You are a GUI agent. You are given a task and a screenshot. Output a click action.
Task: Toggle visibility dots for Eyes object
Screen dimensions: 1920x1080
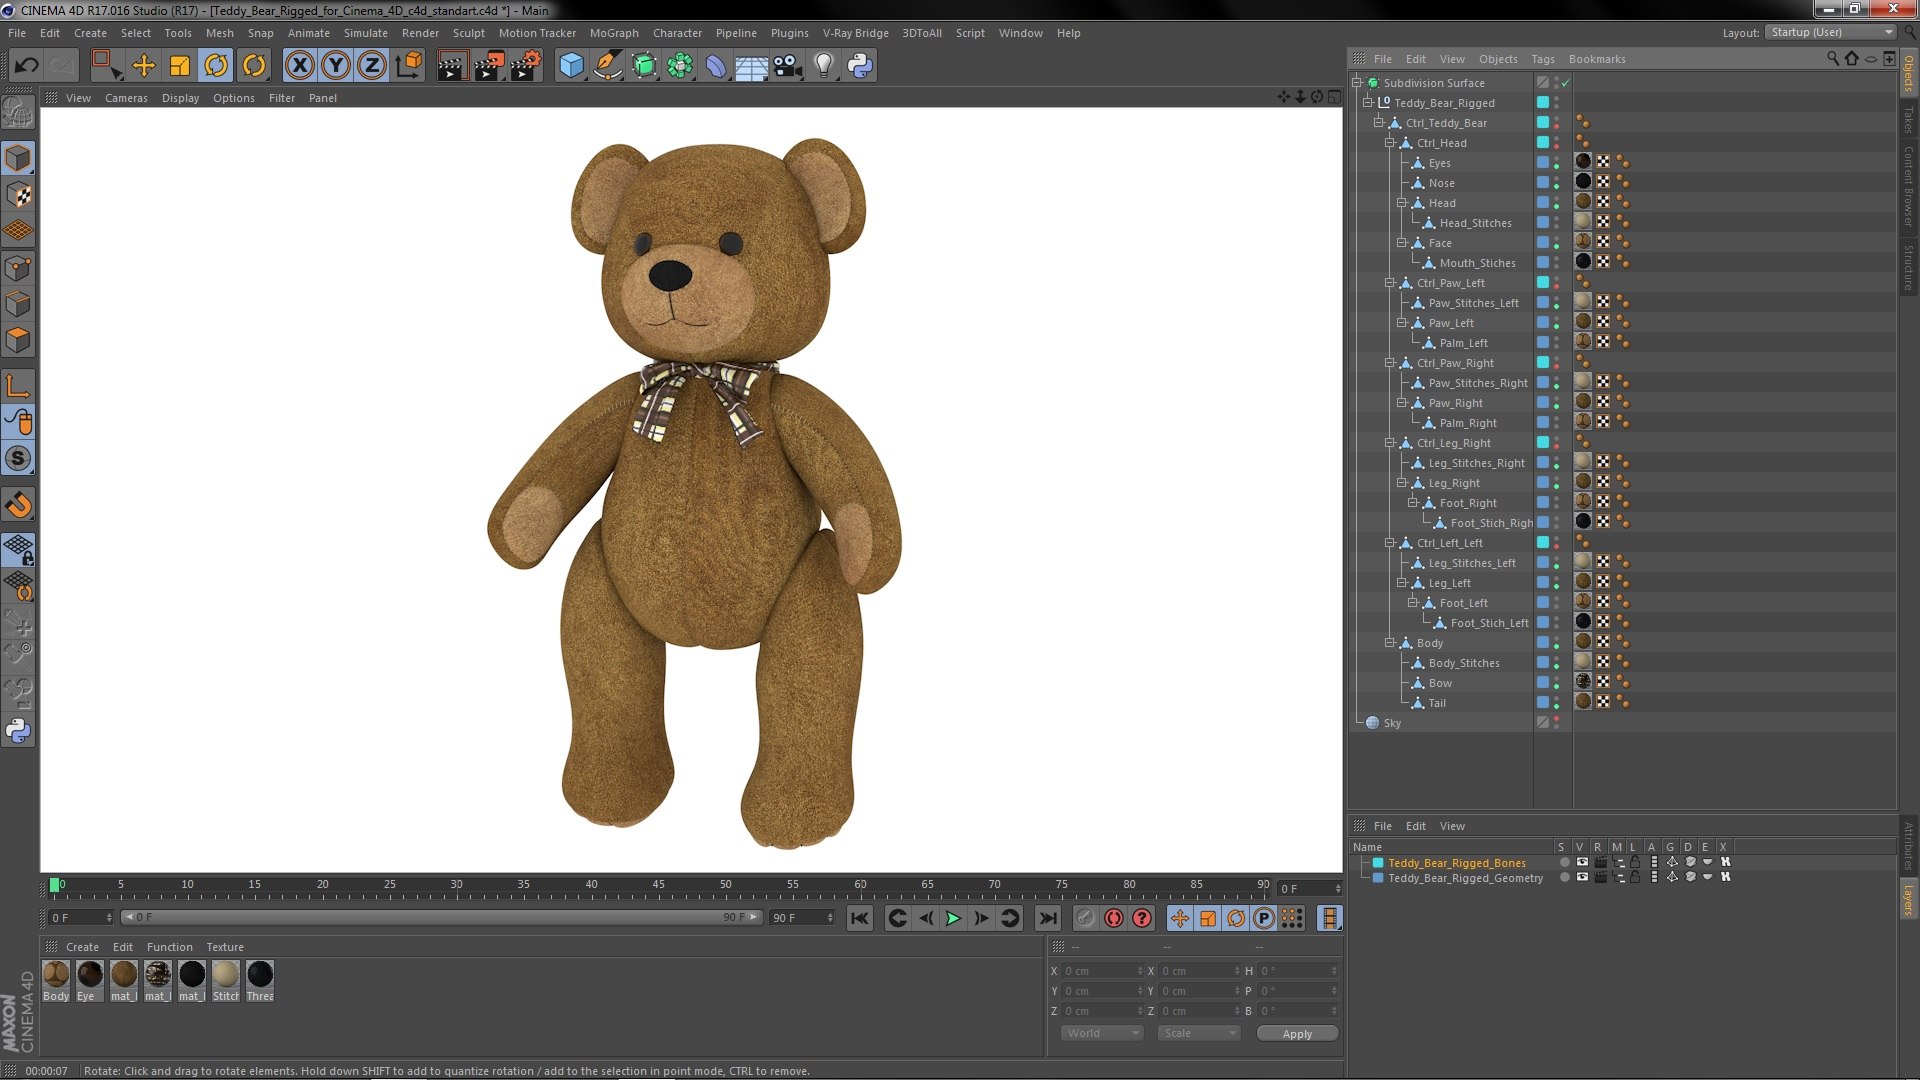pos(1557,163)
